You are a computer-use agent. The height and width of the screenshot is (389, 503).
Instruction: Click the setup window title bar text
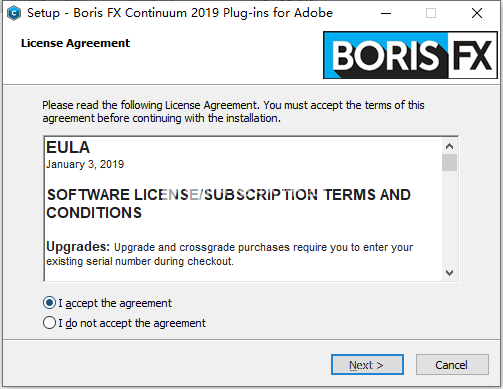[x=180, y=13]
